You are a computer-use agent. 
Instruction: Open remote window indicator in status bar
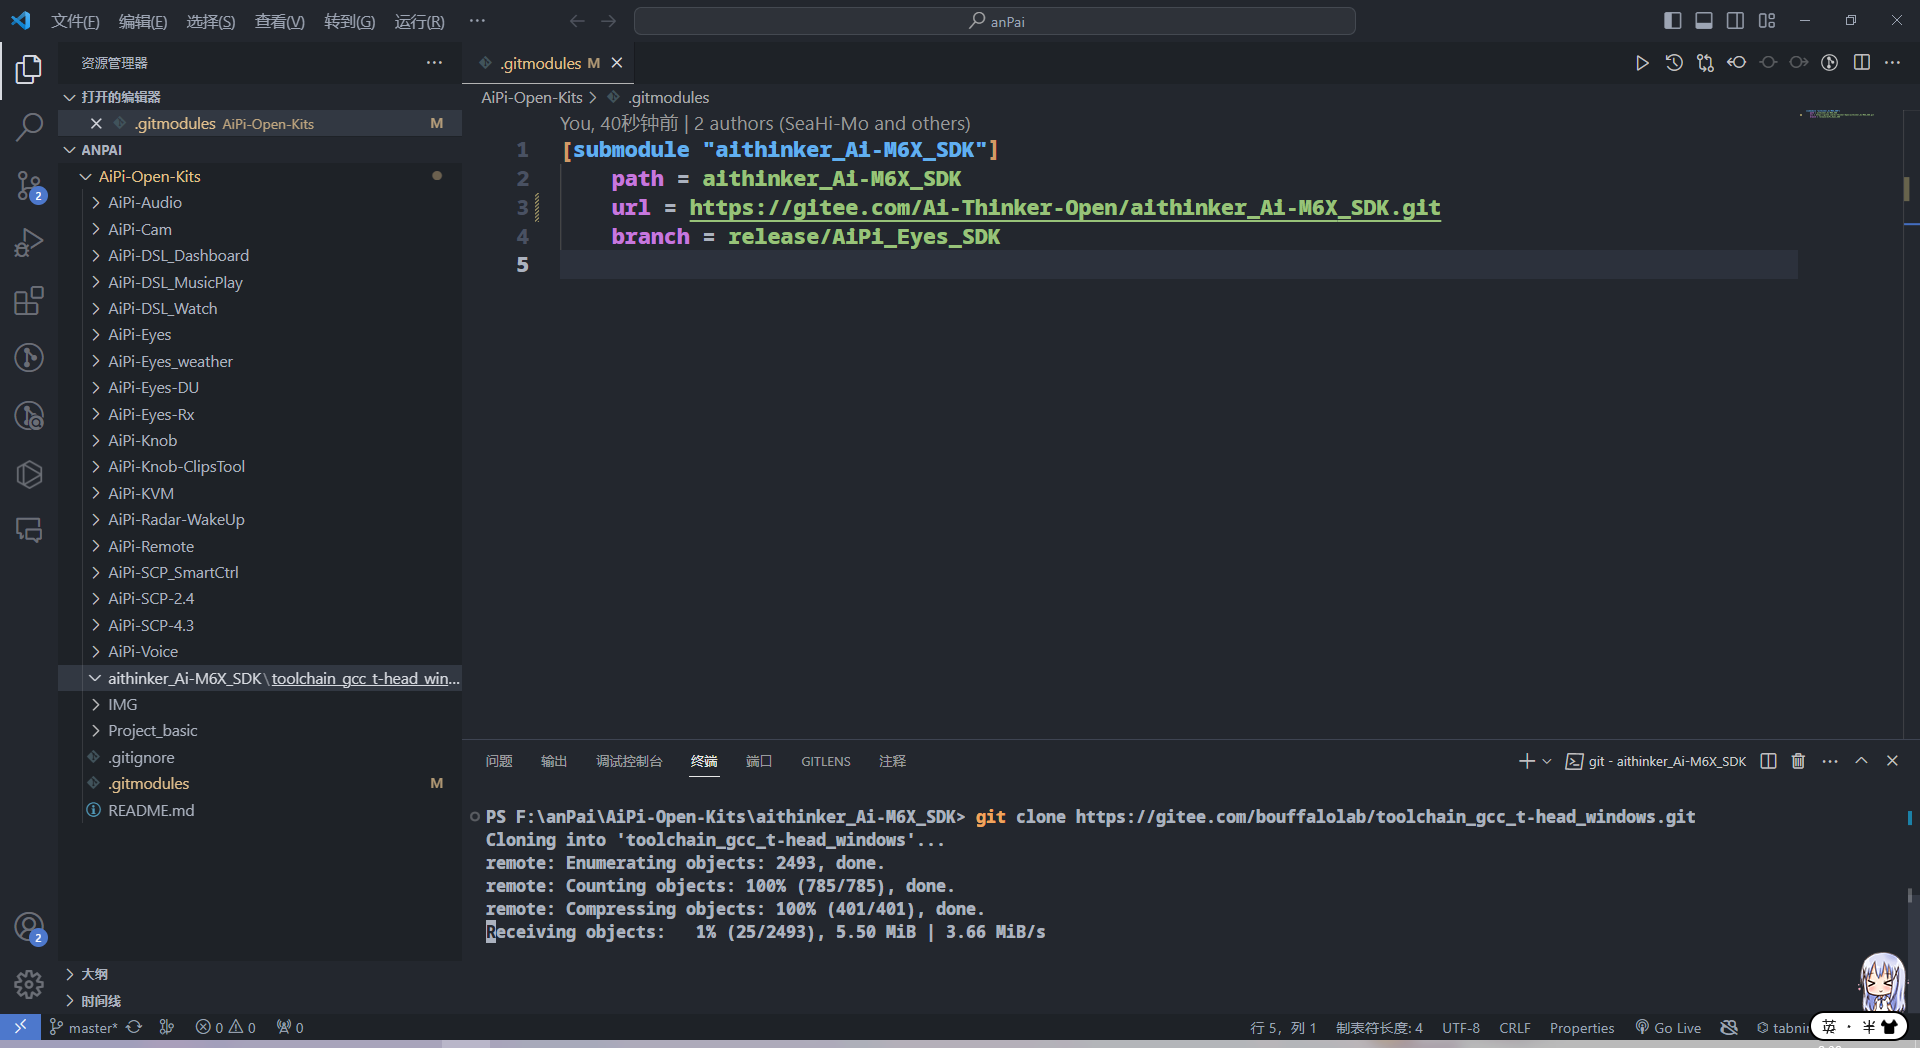coord(20,1027)
